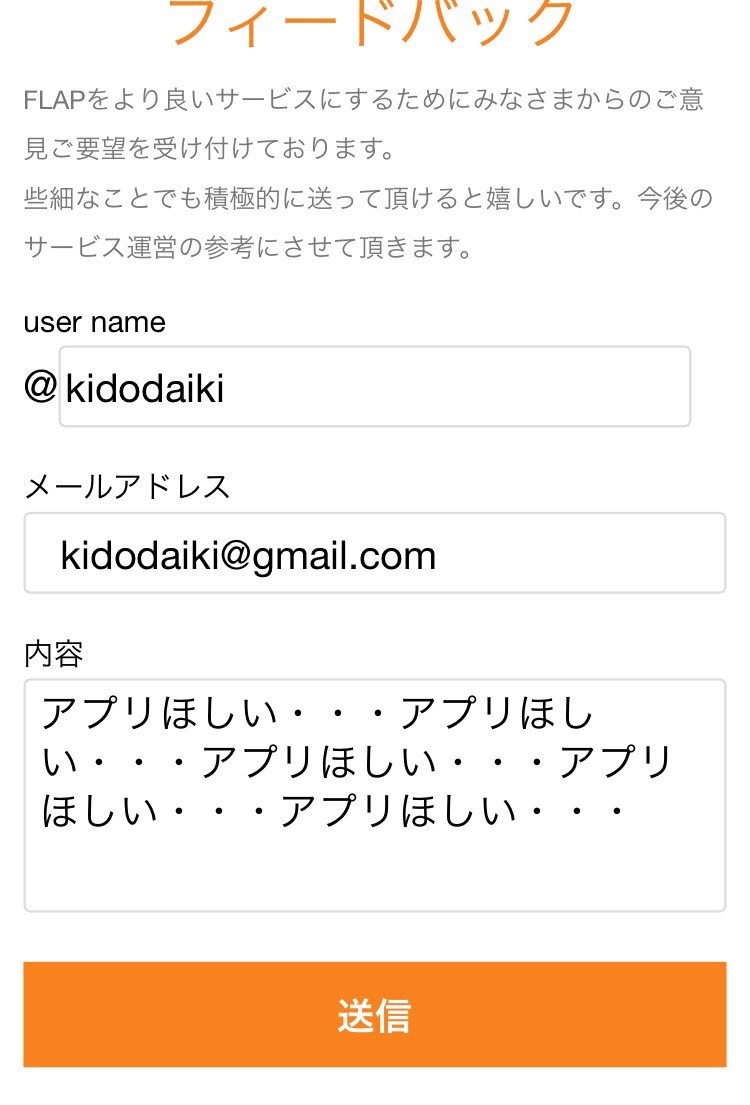Click the second line of the 内容 text
Image resolution: width=750 pixels, height=1105 pixels.
pyautogui.click(x=358, y=763)
